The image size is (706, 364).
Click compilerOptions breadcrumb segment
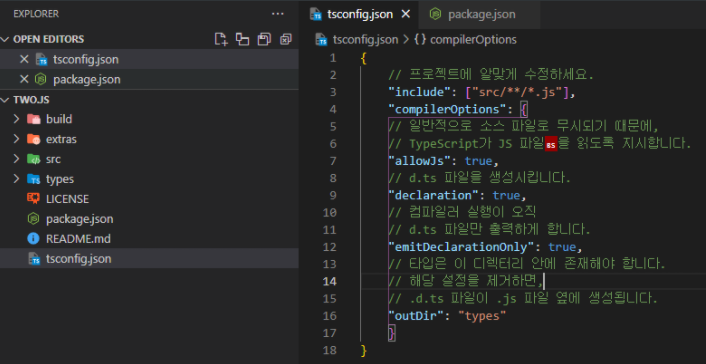(473, 40)
